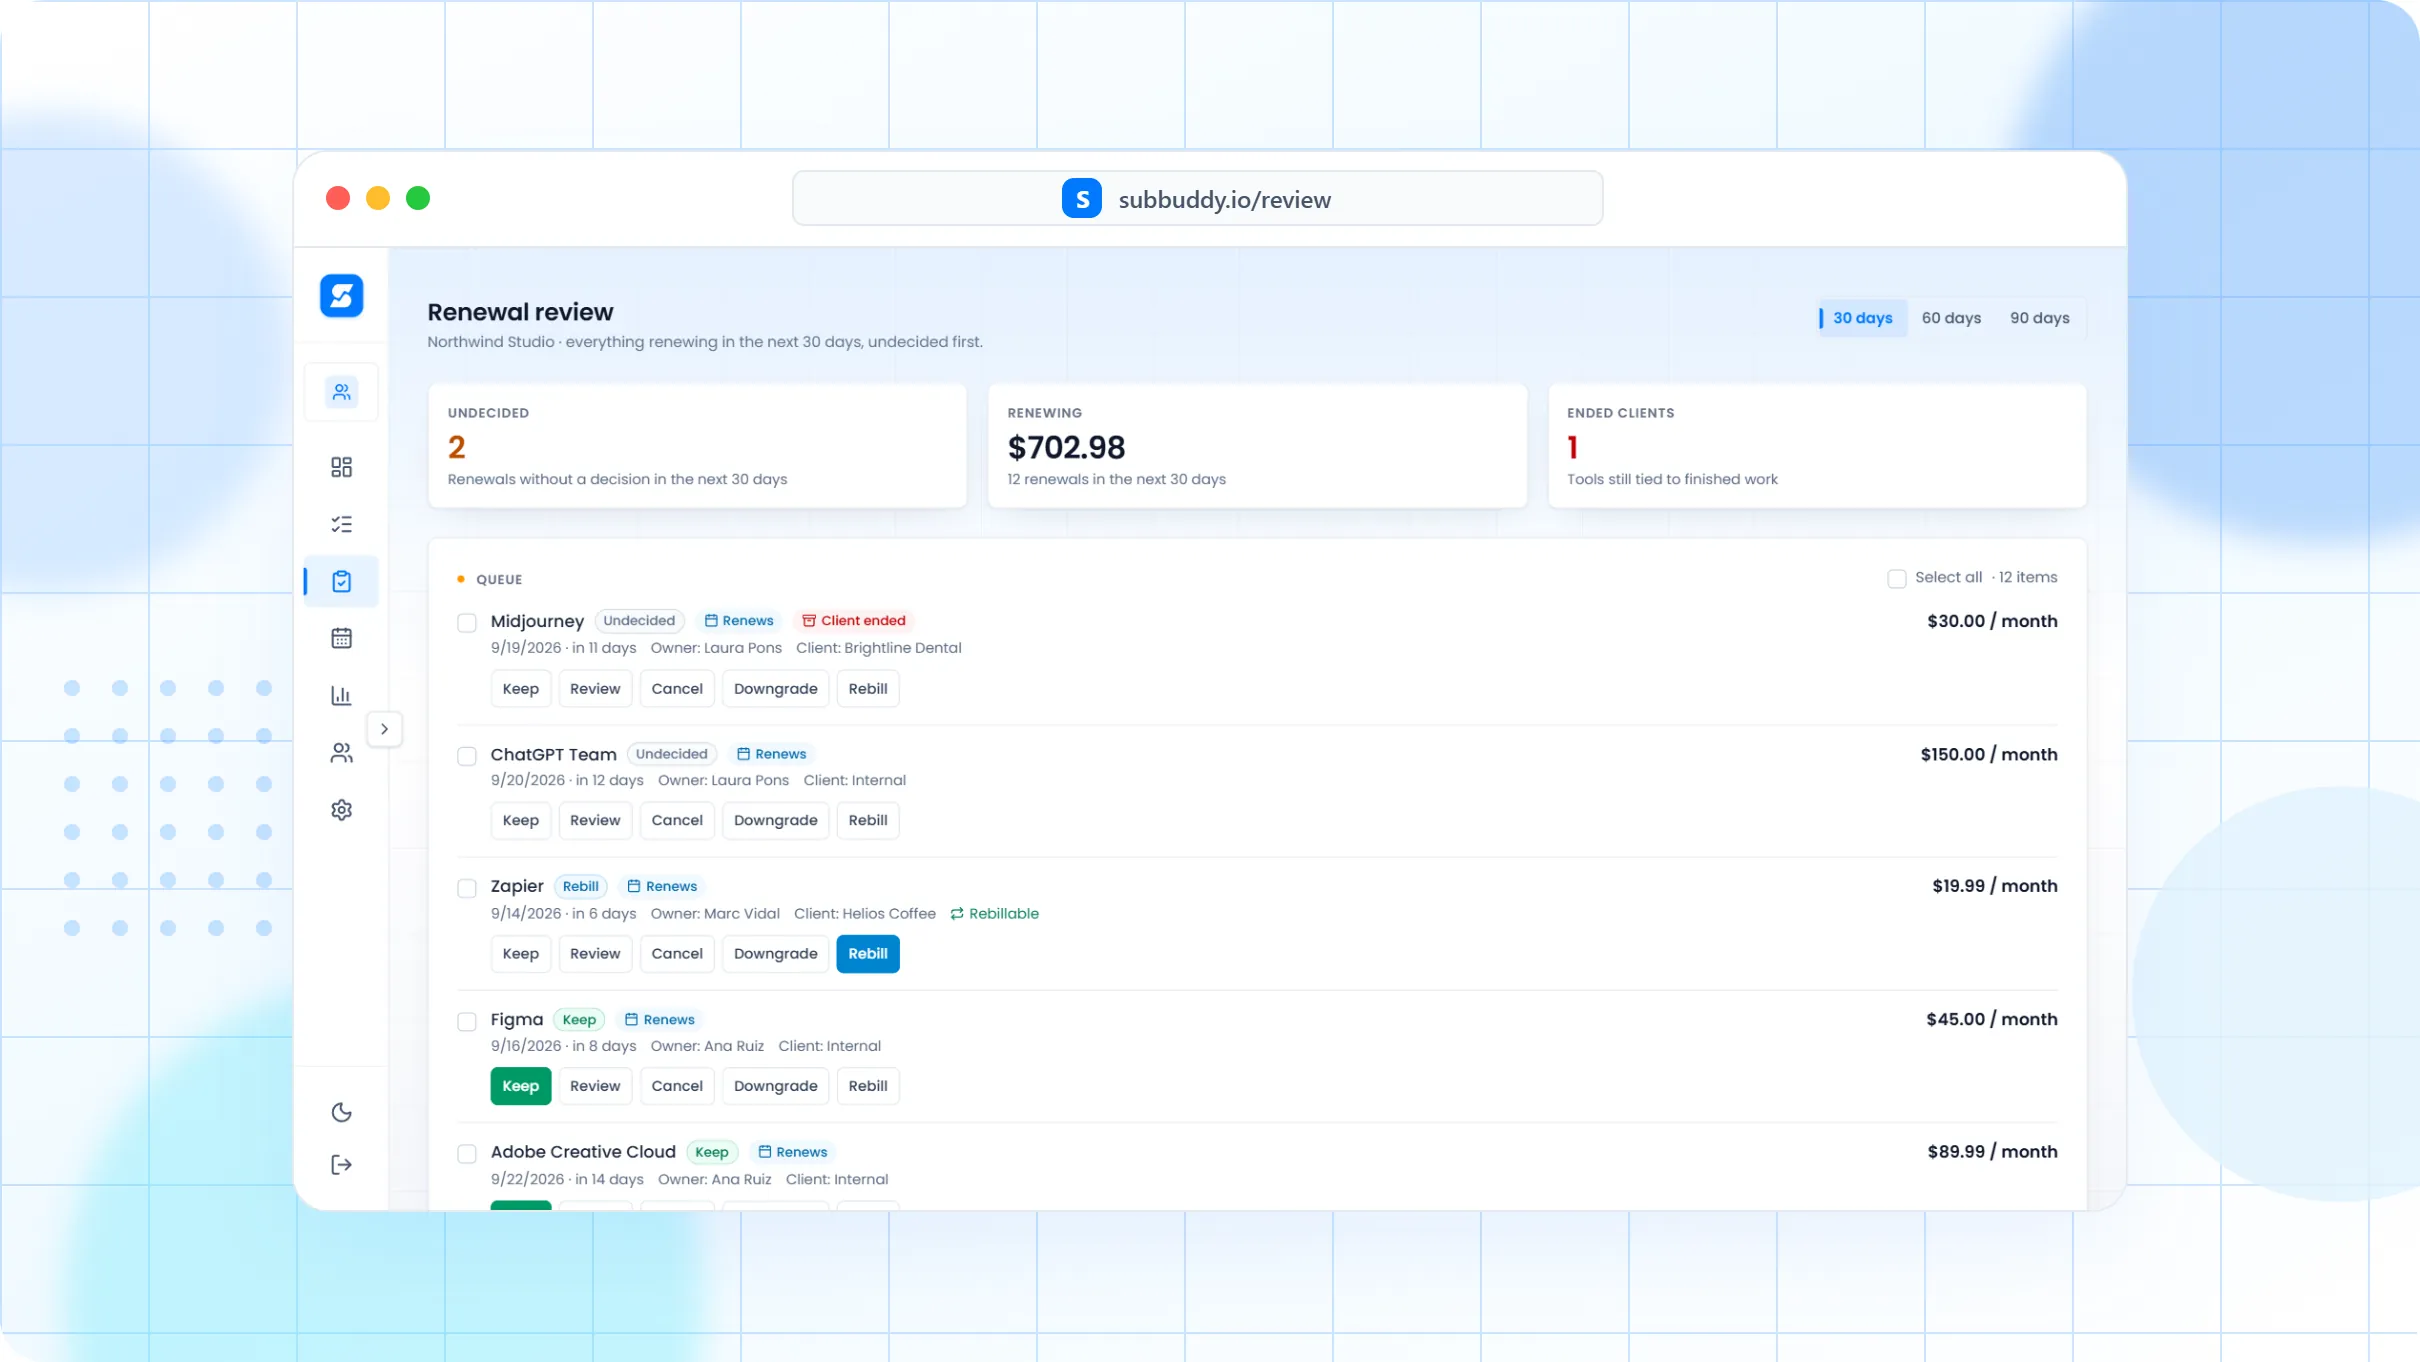Open the settings gear icon

click(341, 810)
